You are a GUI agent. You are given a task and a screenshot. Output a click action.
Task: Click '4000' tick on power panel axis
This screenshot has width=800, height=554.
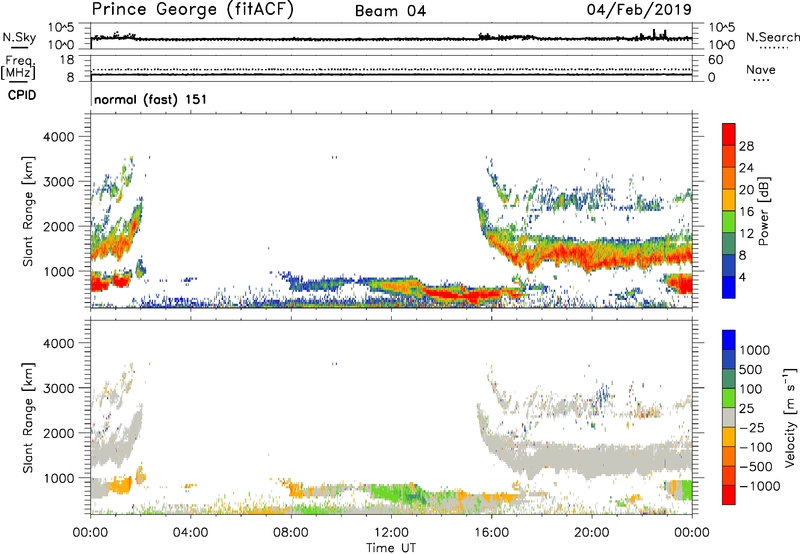pyautogui.click(x=59, y=137)
